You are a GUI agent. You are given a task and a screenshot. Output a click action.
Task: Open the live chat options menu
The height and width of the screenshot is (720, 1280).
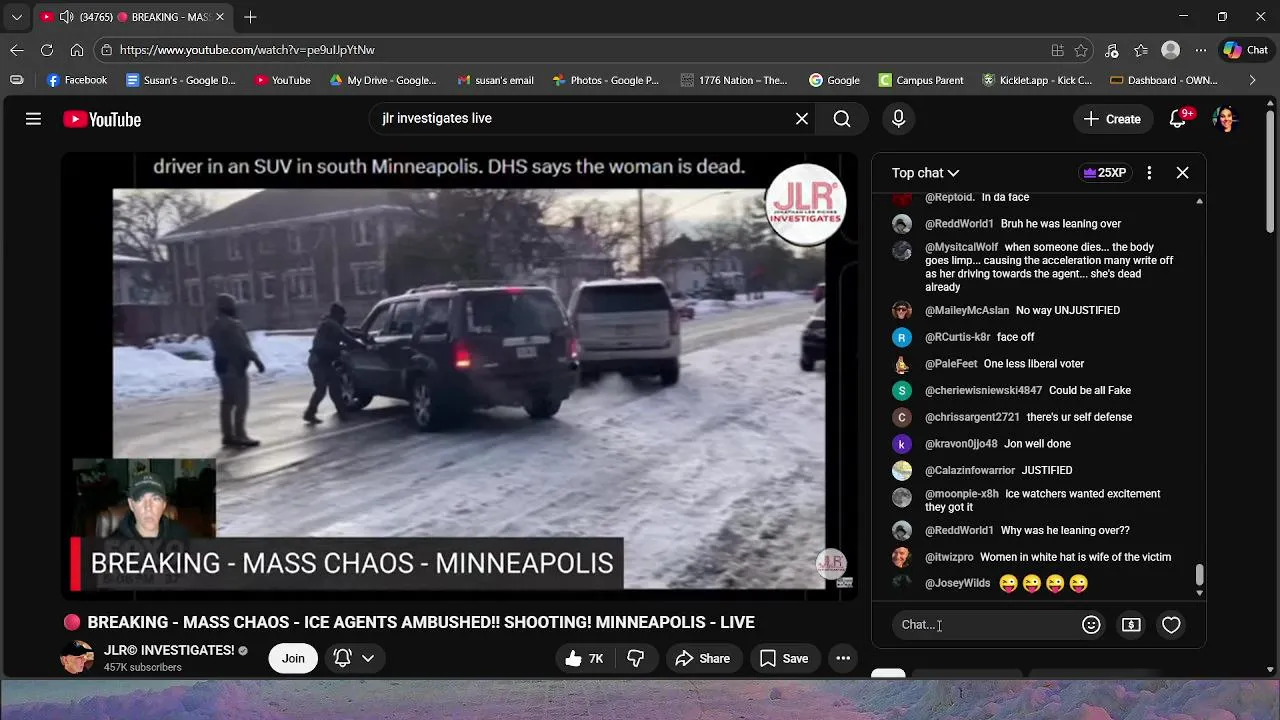(1149, 173)
